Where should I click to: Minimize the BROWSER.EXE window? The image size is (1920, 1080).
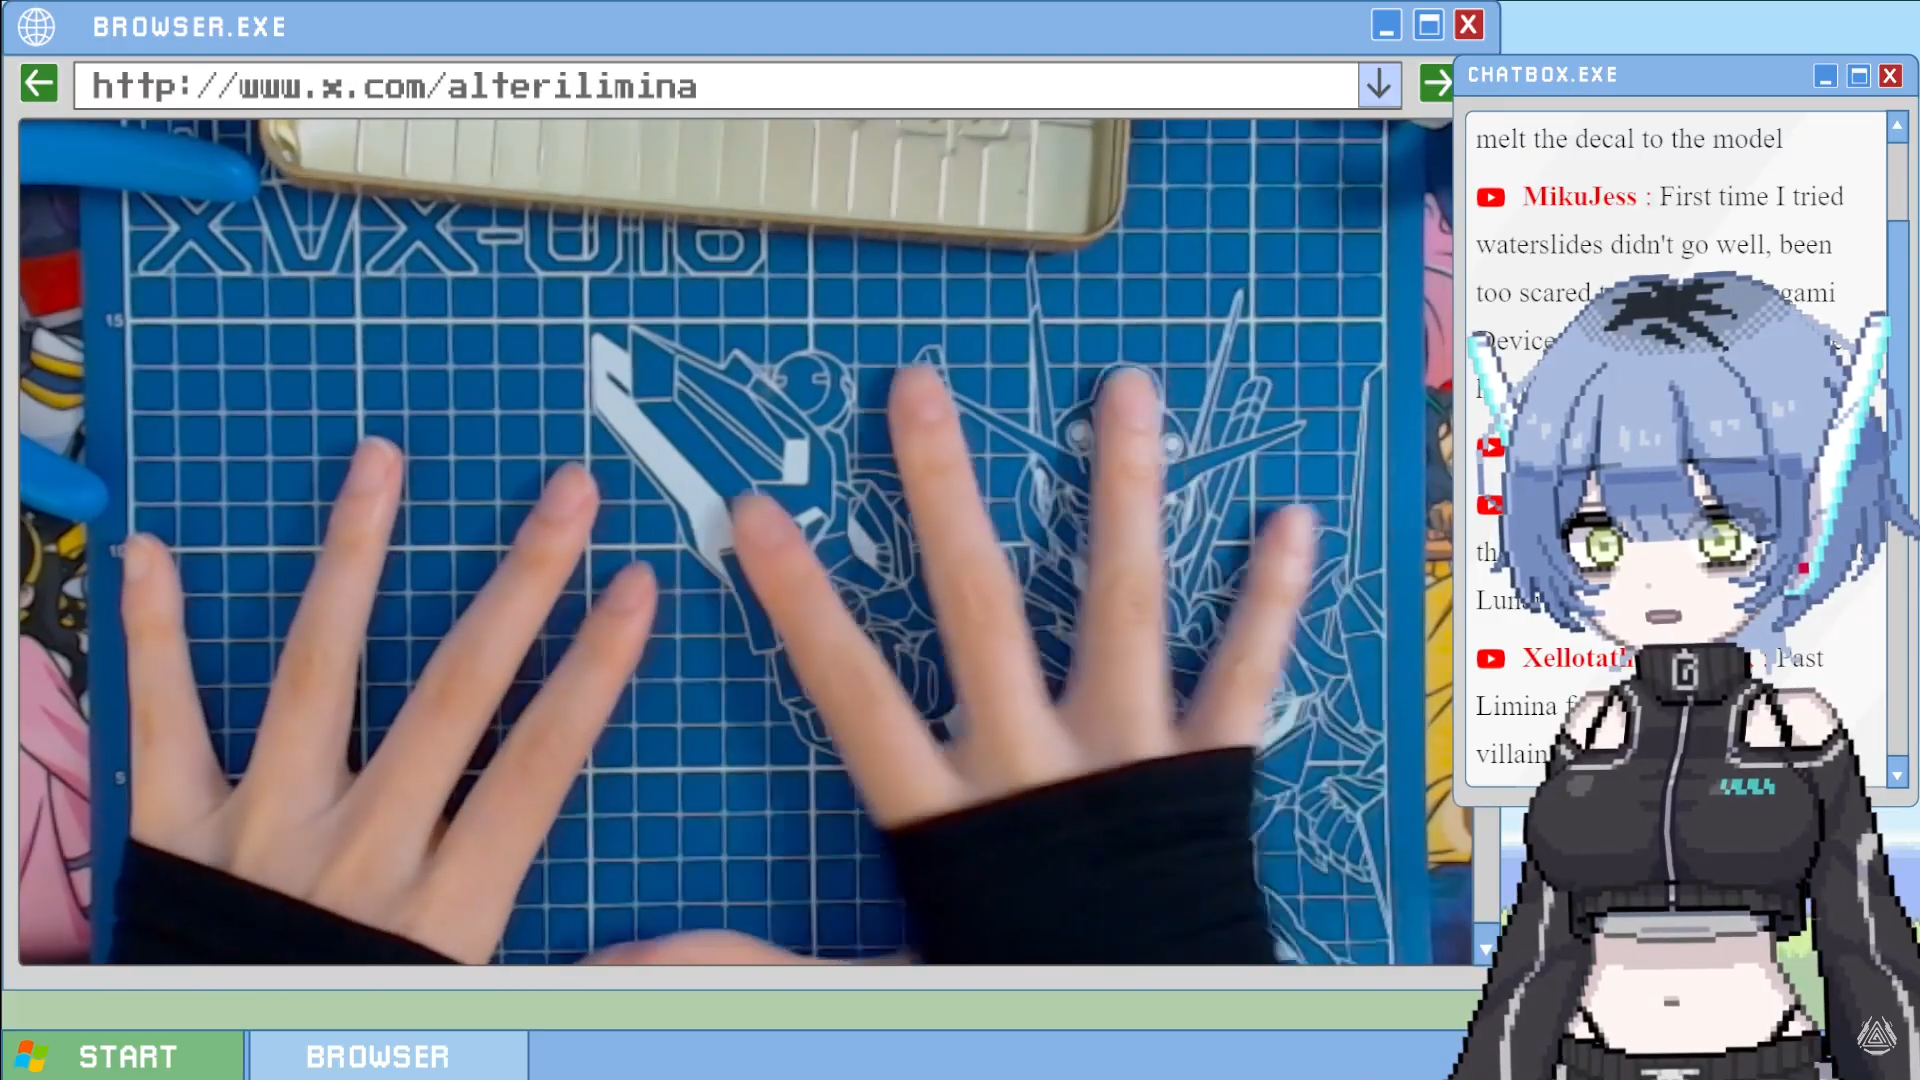click(1386, 25)
